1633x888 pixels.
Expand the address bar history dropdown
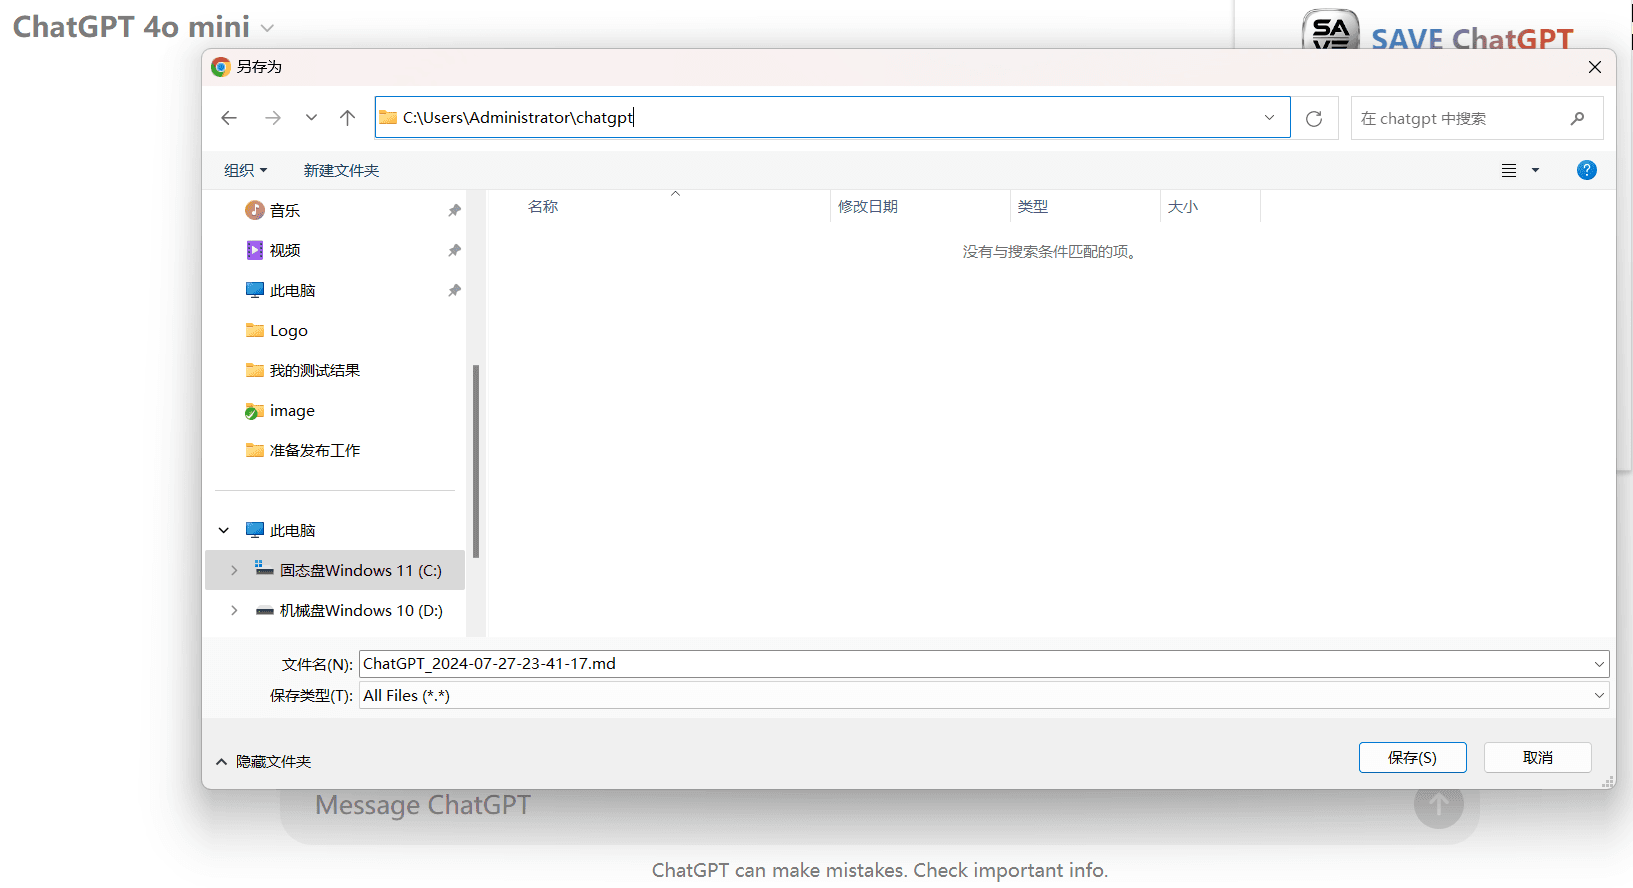[1269, 117]
